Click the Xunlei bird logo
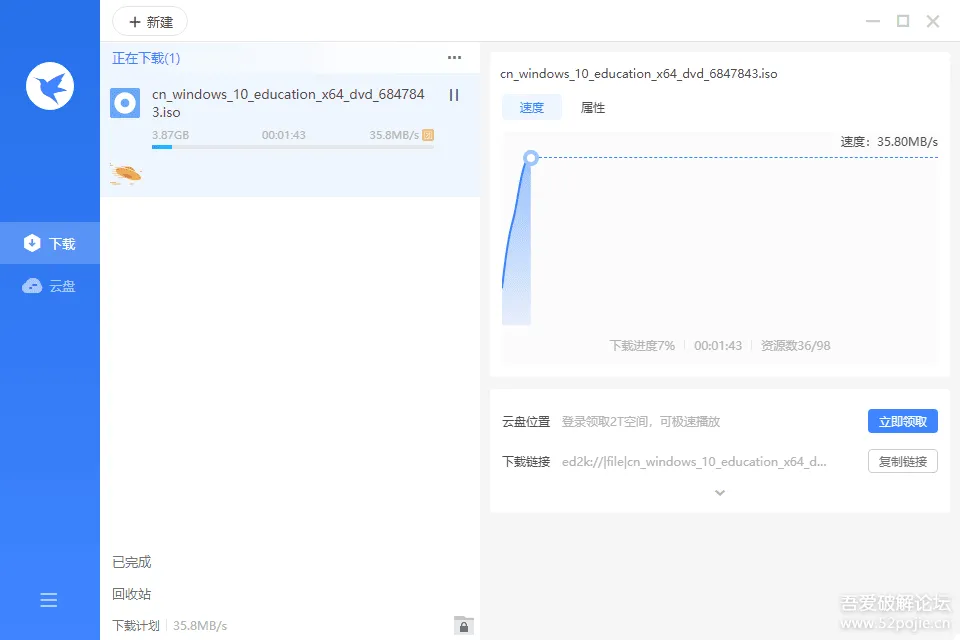 pyautogui.click(x=50, y=86)
